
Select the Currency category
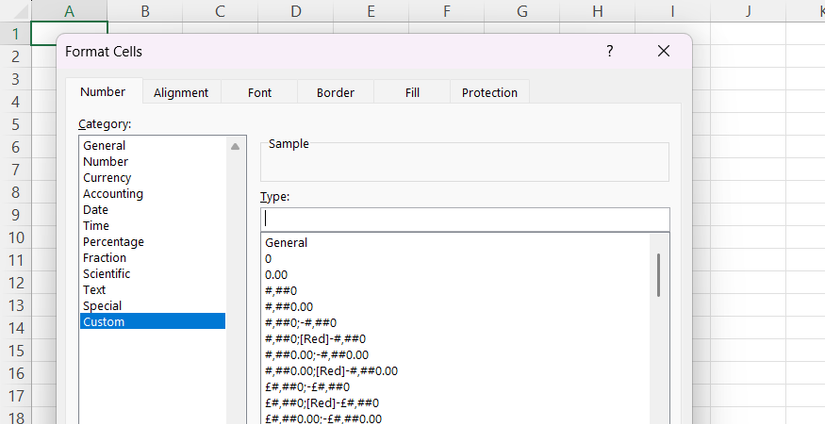[x=153, y=178]
